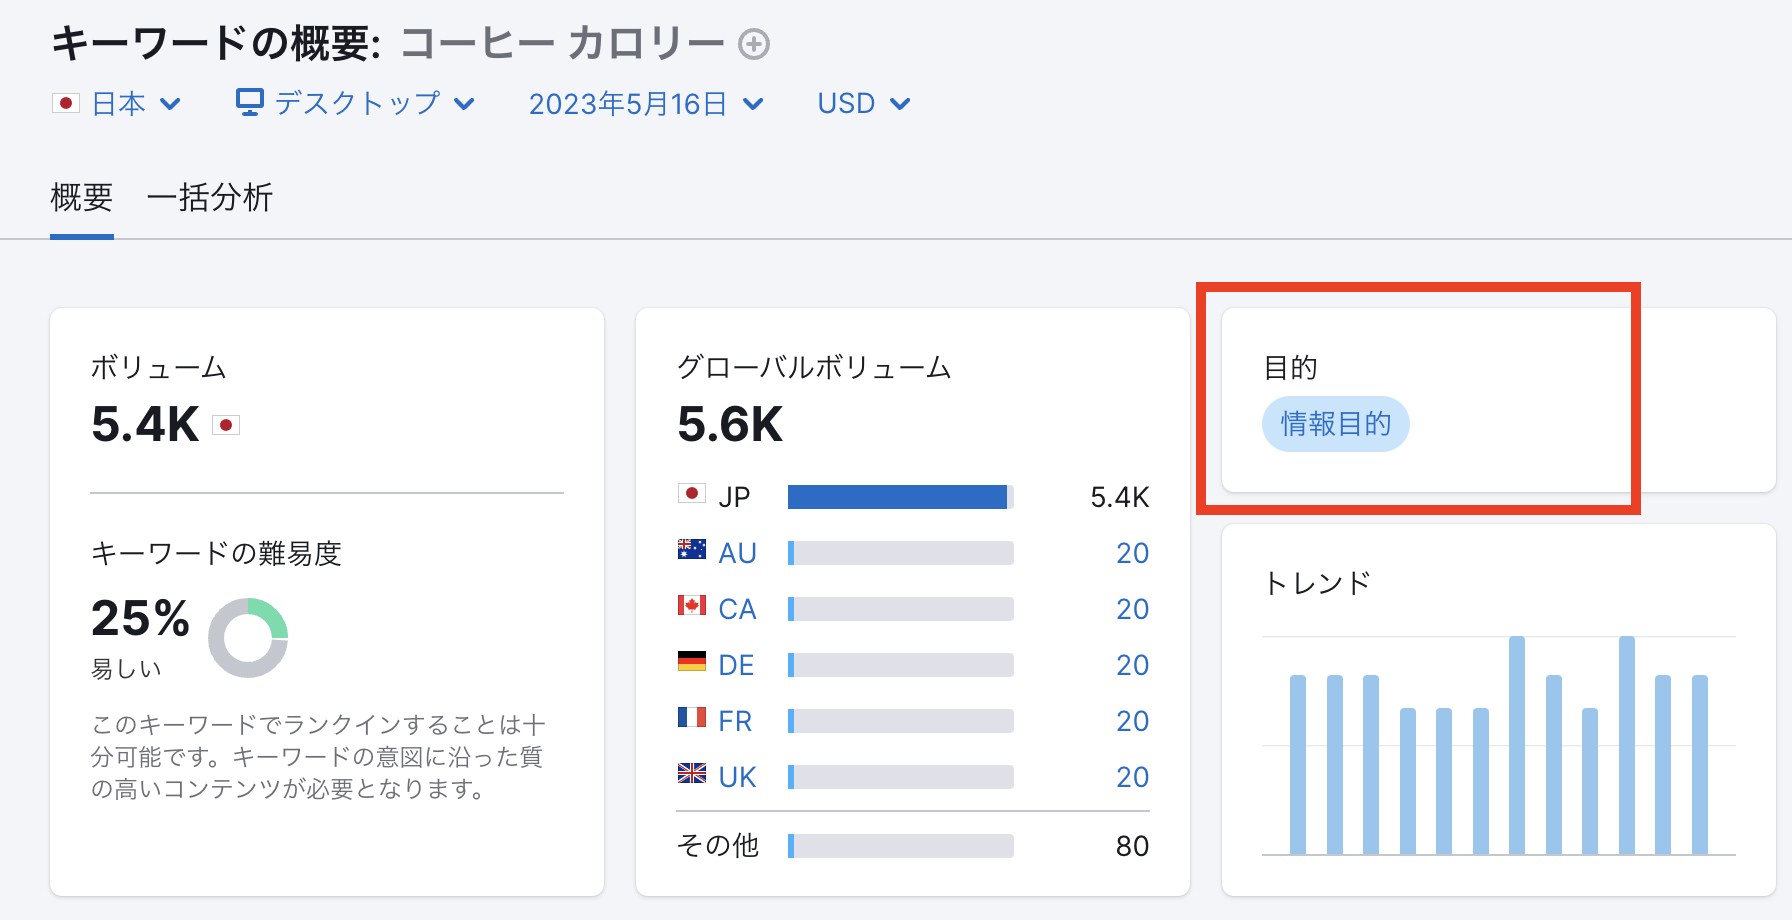Open the 2023年5月16日 date dropdown

pos(646,104)
